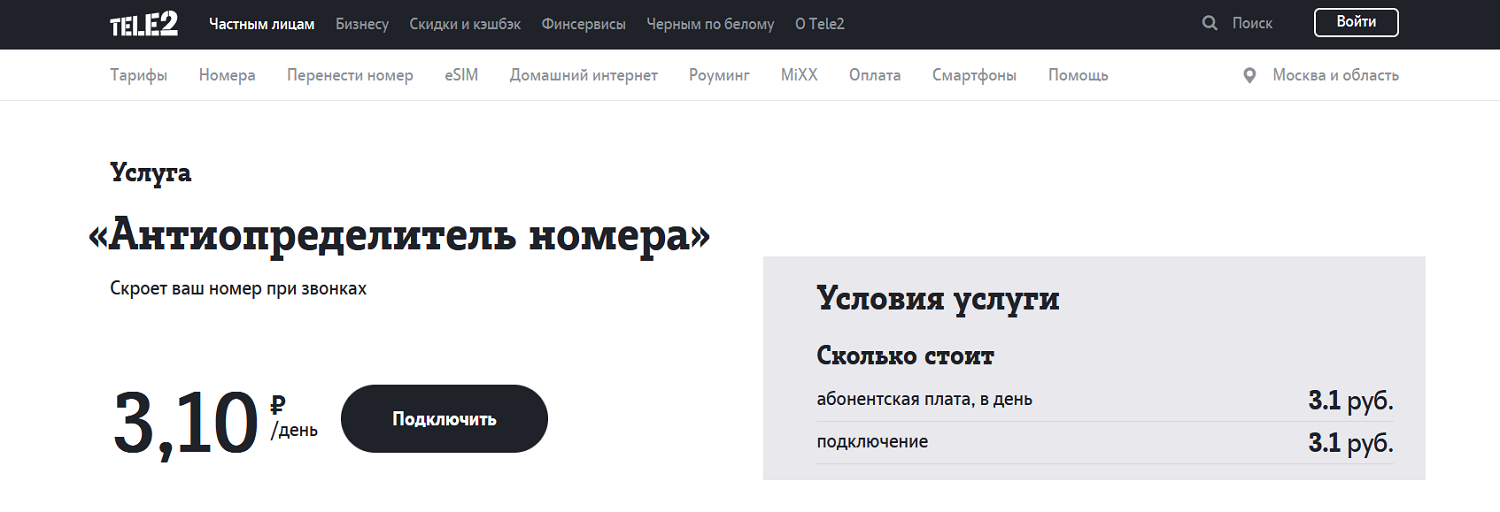Click the search magnifier icon
The width and height of the screenshot is (1500, 512).
1210,23
